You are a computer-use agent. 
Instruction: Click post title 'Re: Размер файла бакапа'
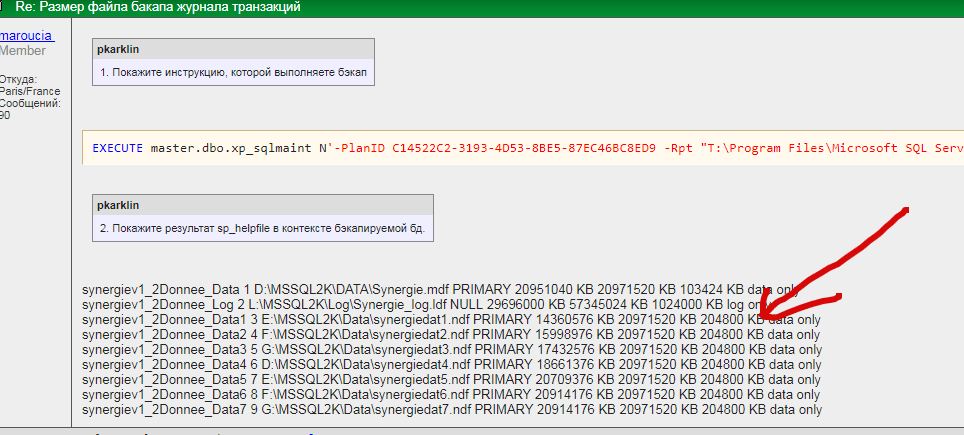(157, 7)
